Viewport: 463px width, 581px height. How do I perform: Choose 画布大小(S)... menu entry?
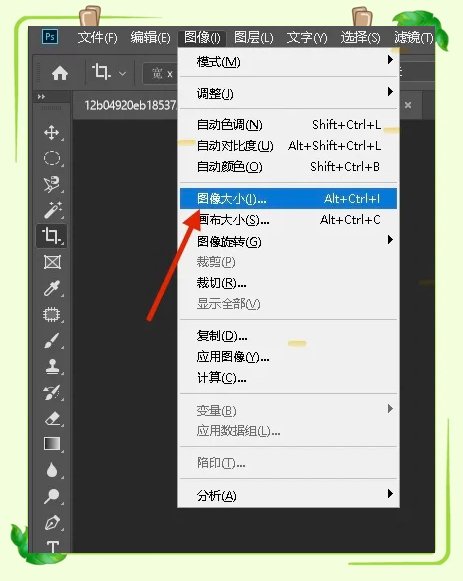coord(288,220)
